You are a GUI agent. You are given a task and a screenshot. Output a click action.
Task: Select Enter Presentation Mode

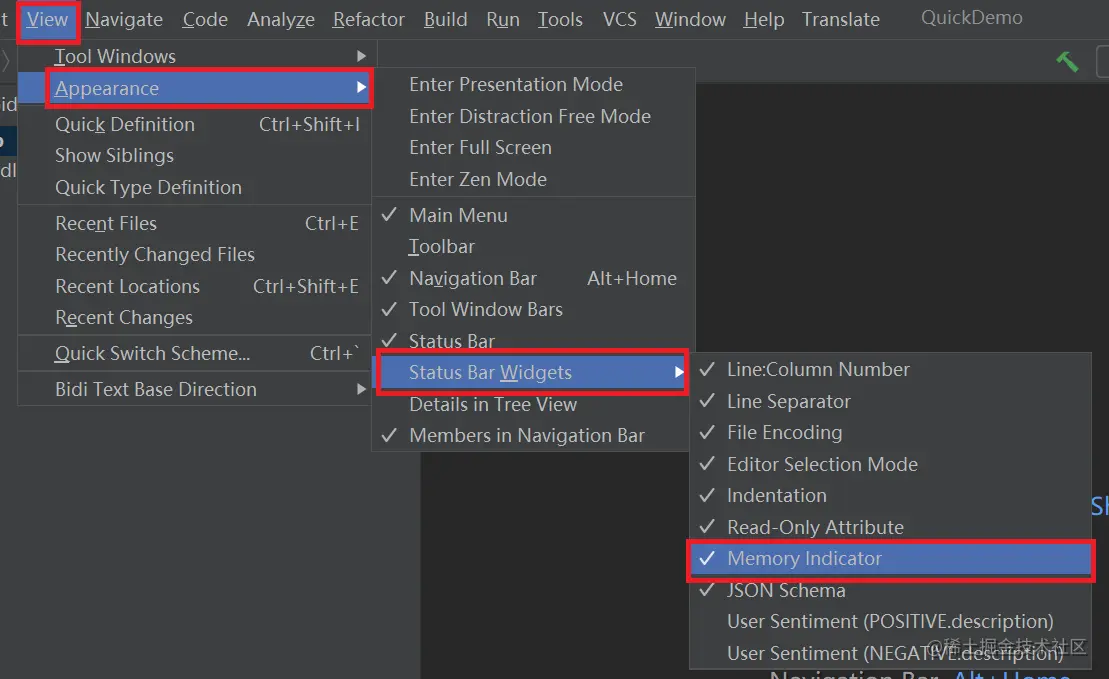[x=516, y=84]
